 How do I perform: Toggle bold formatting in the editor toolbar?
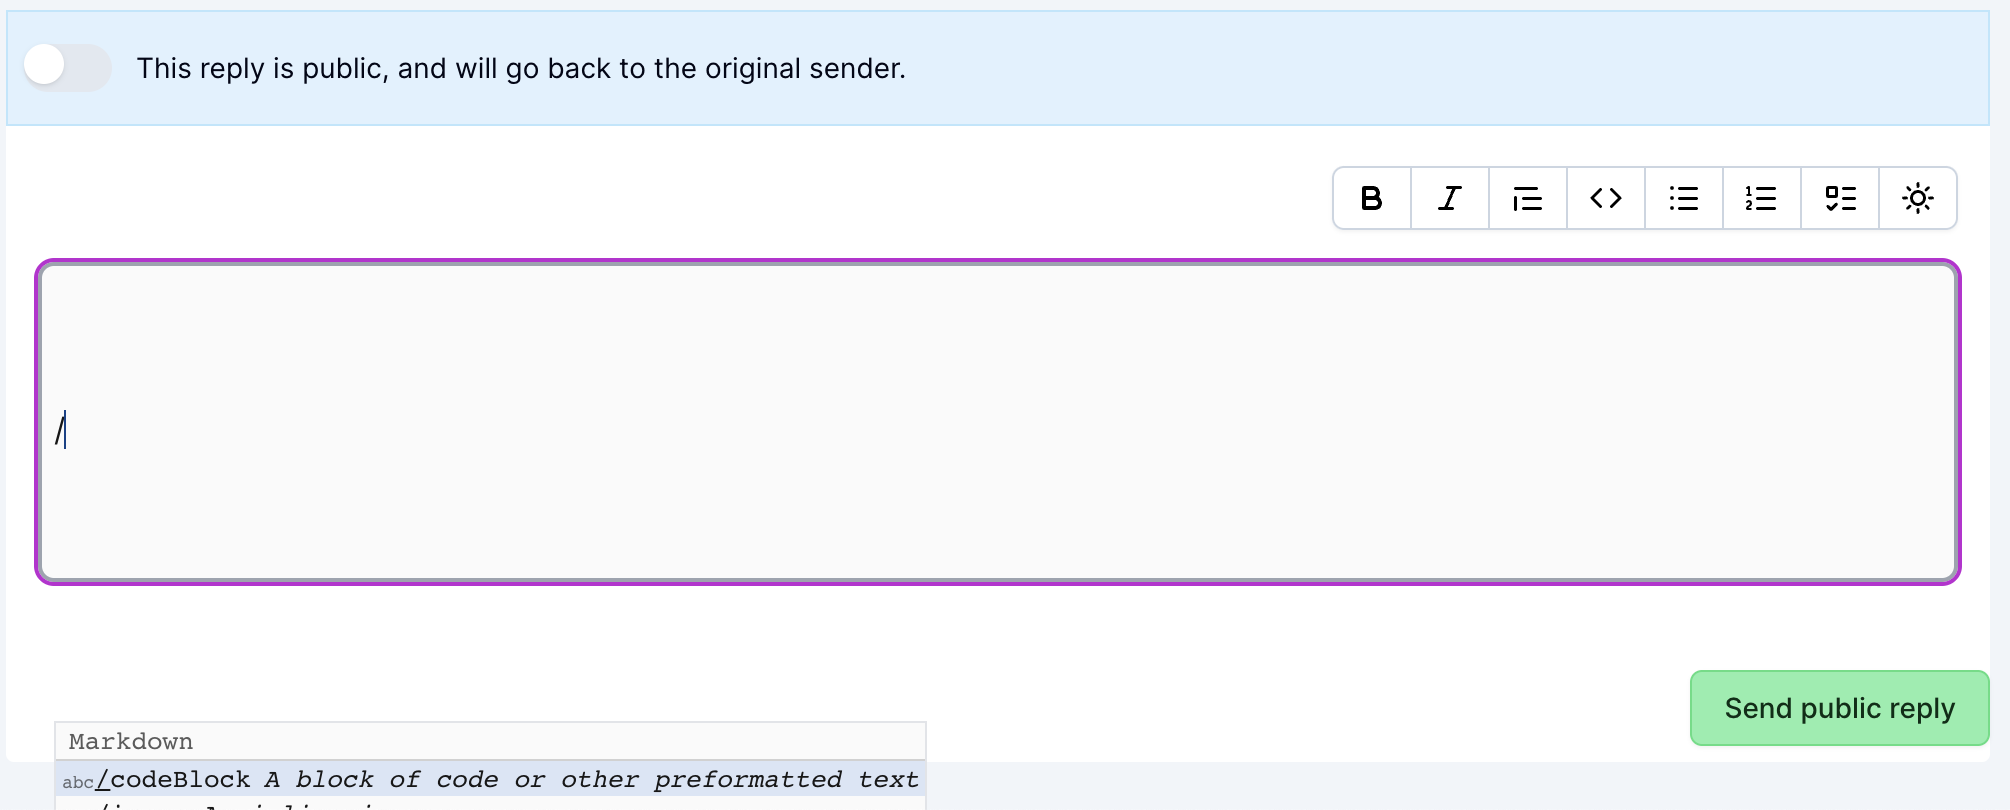[1372, 198]
